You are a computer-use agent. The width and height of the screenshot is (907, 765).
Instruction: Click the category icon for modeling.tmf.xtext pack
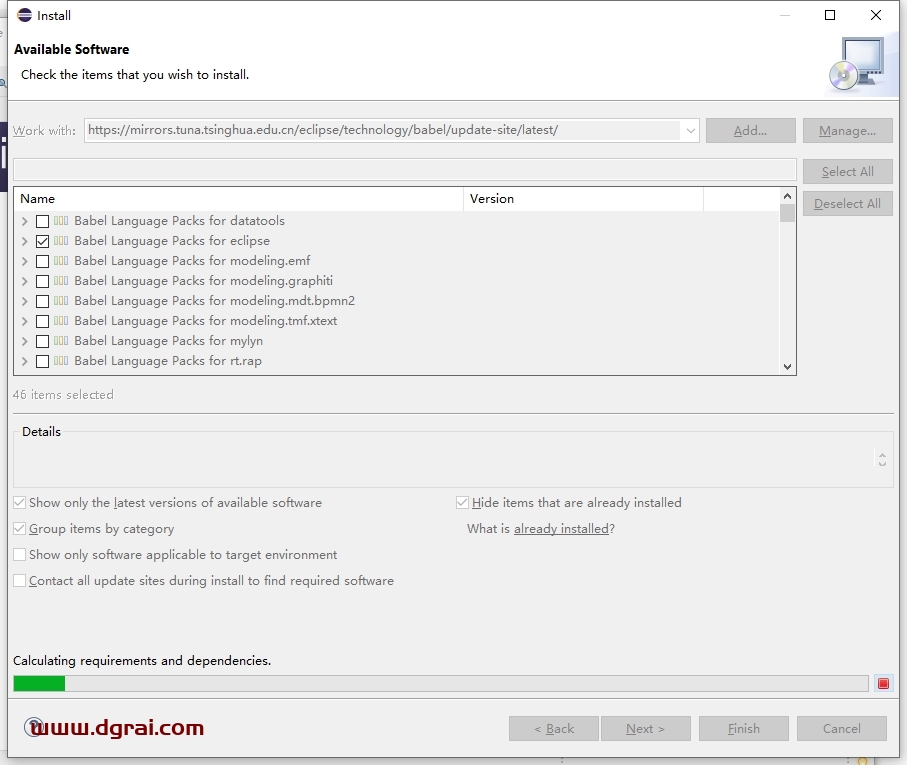pyautogui.click(x=61, y=320)
